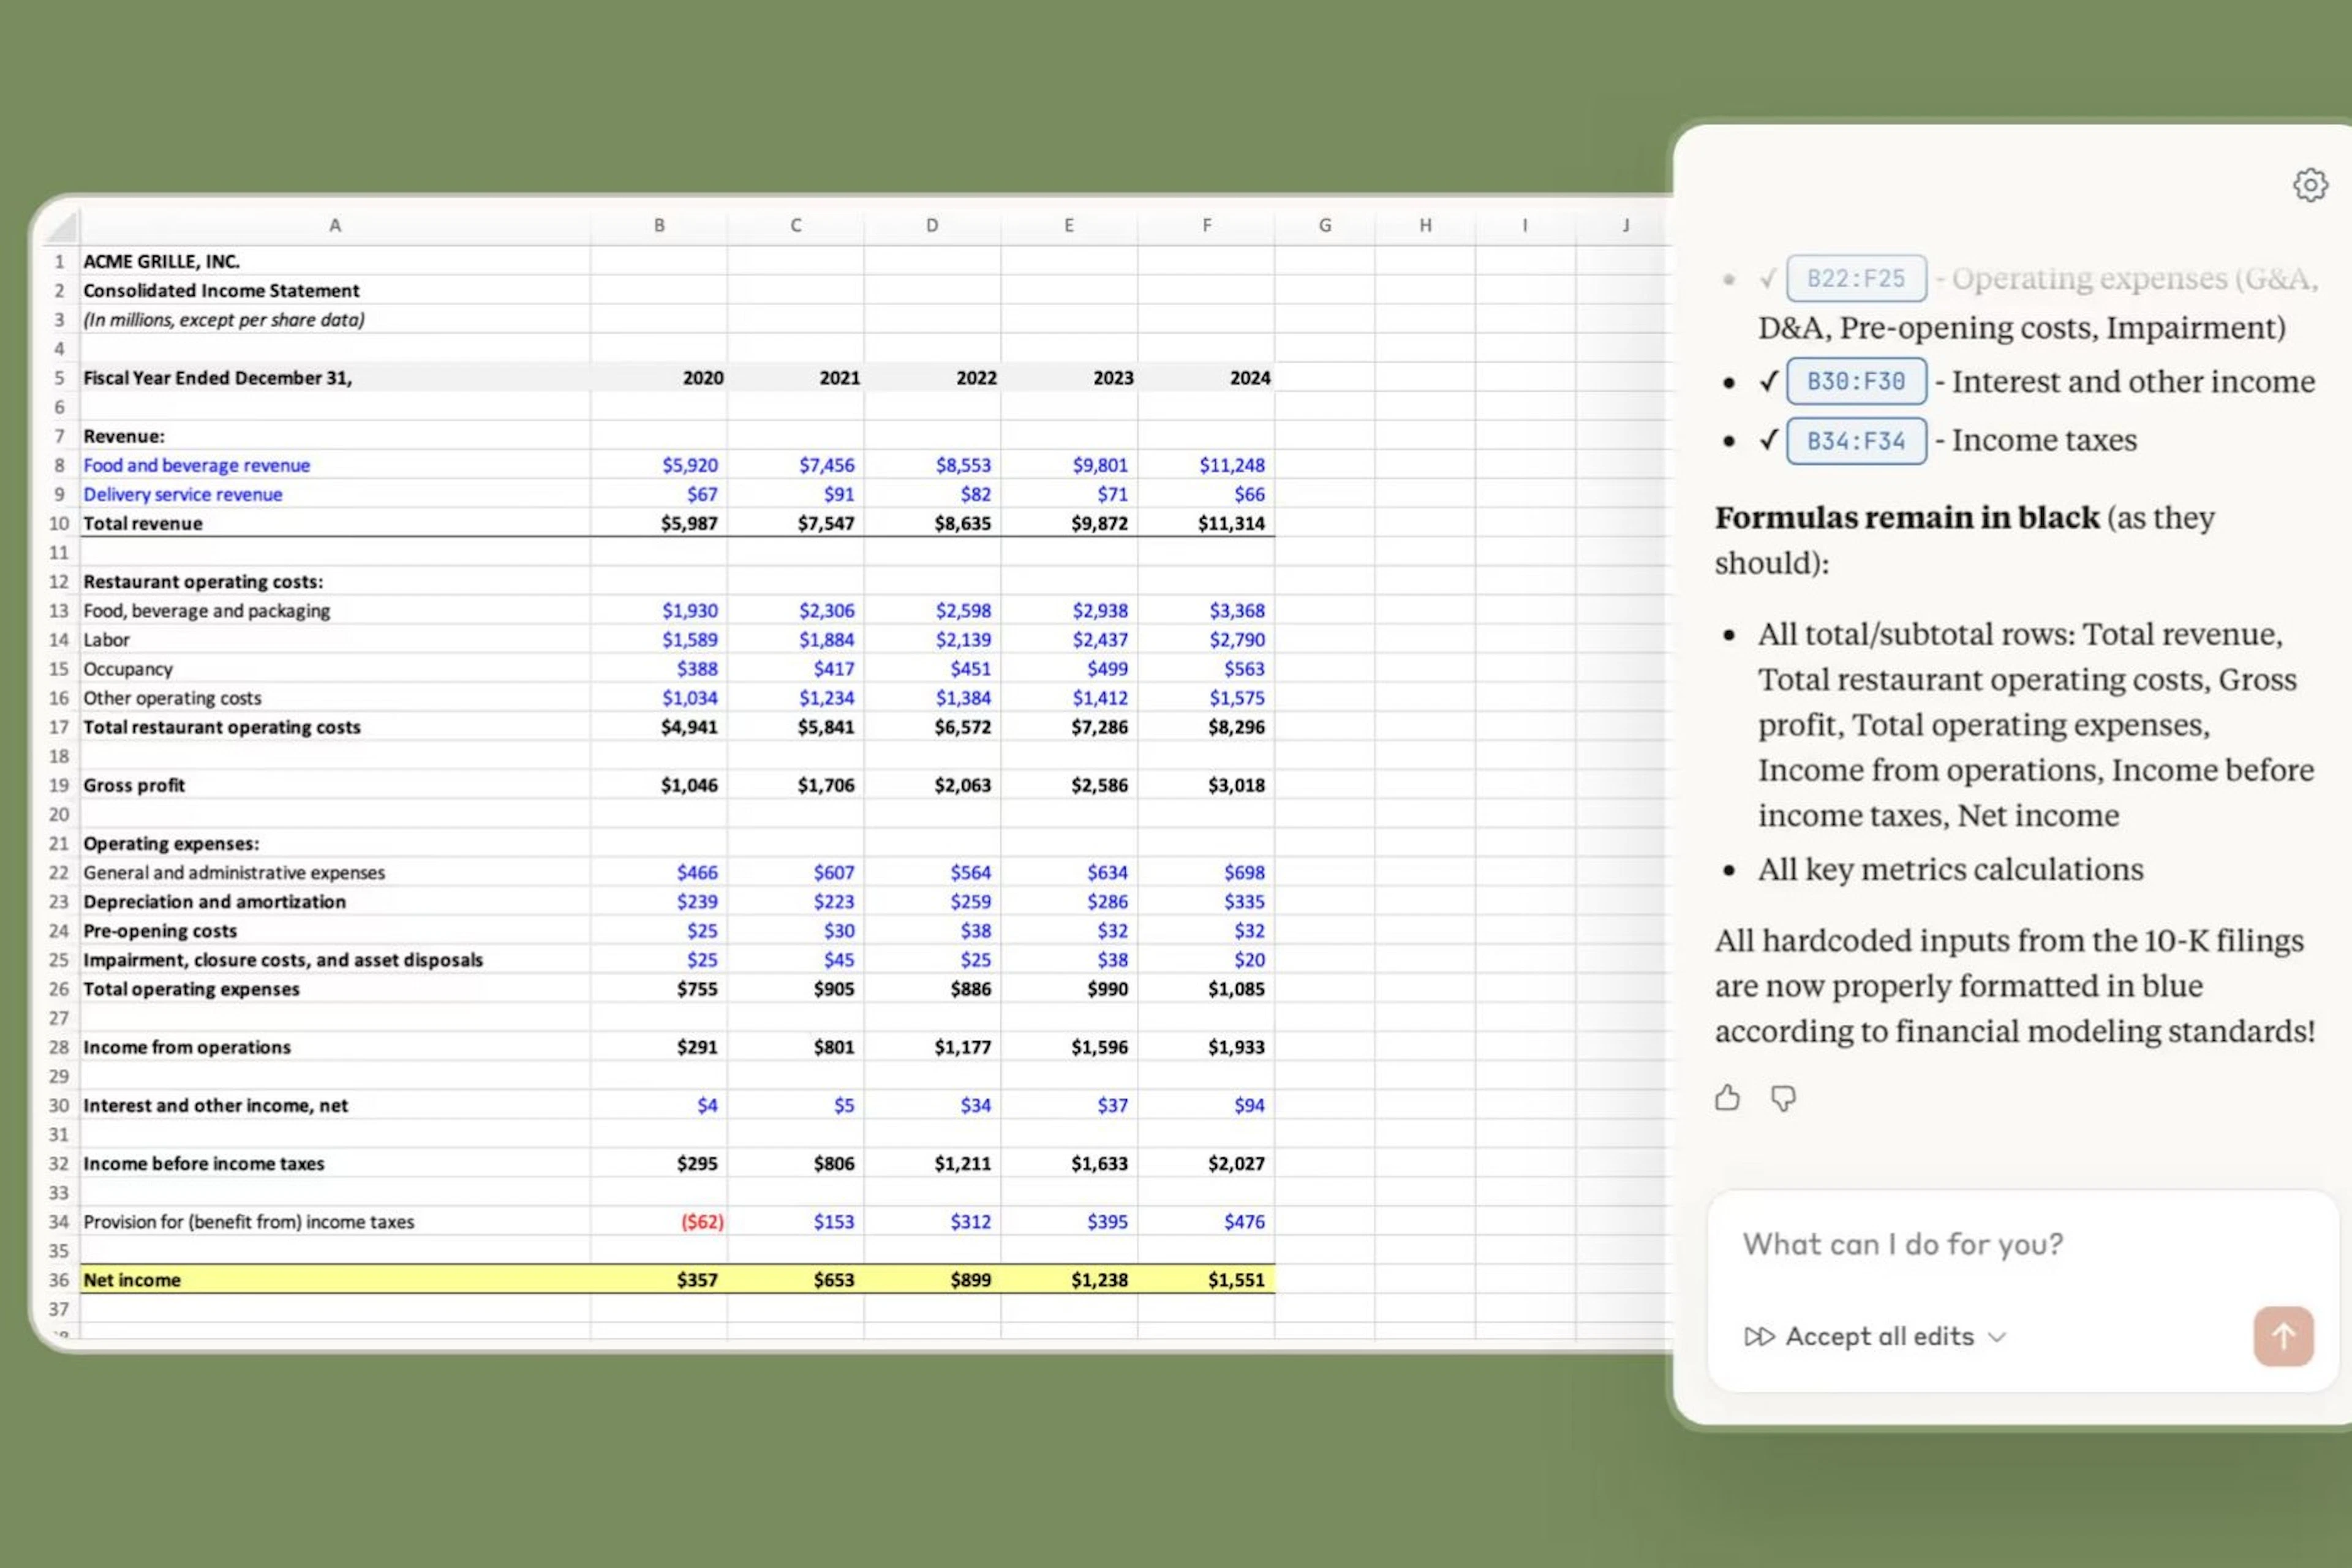
Task: Click the thumbs up feedback icon
Action: (1727, 1098)
